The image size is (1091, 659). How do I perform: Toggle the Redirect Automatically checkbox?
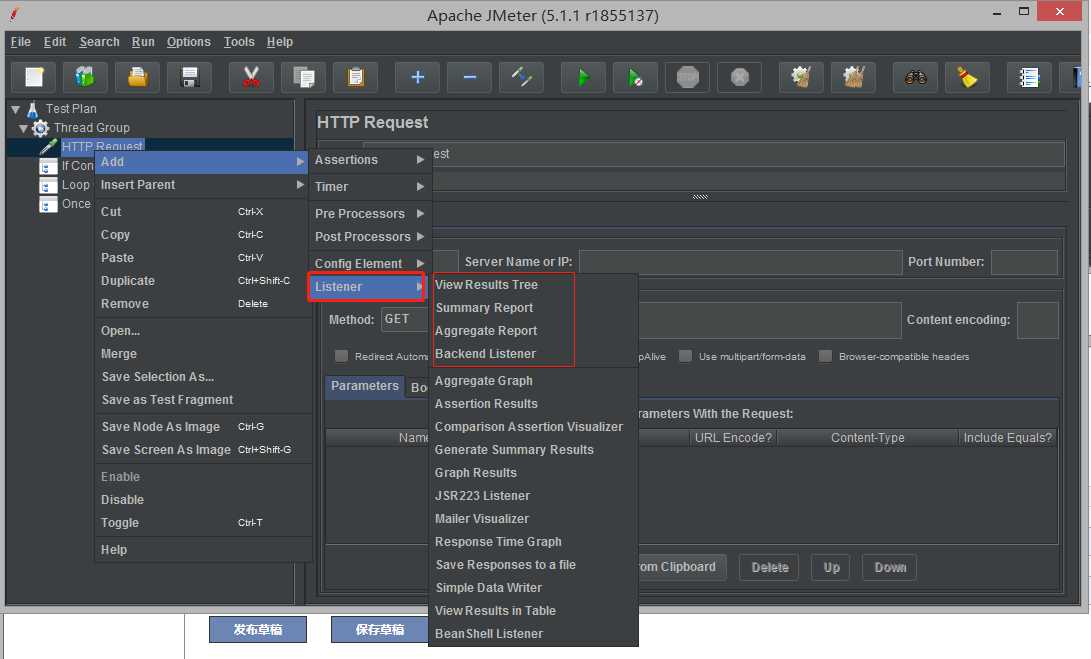coord(341,356)
